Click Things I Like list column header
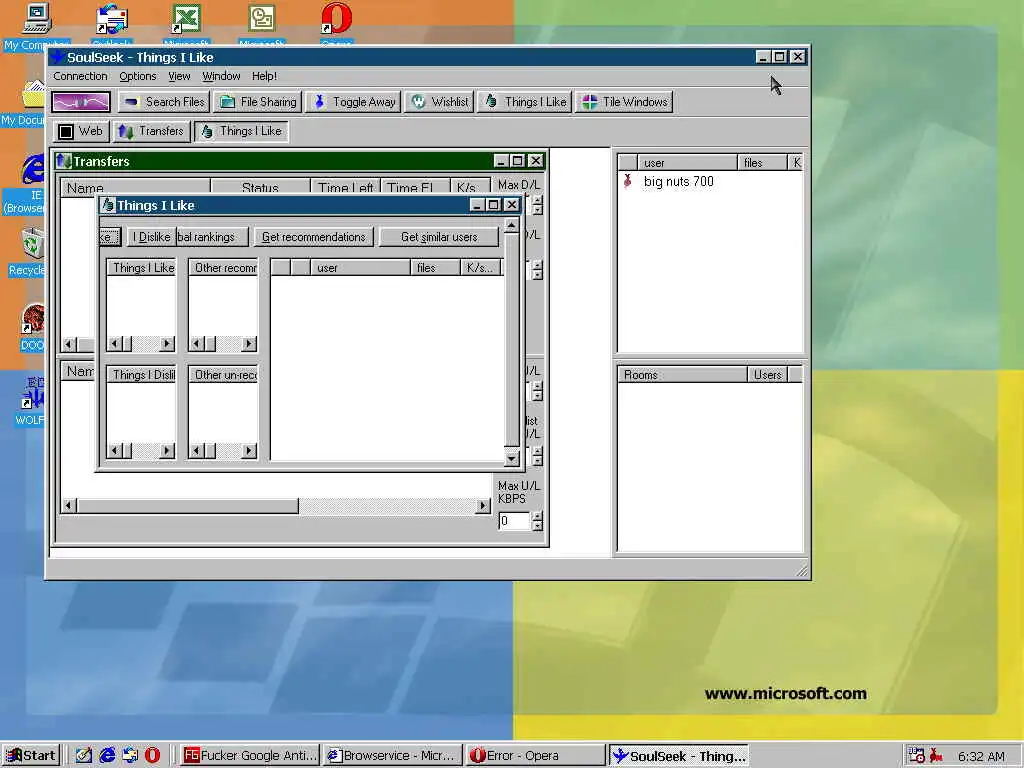The width and height of the screenshot is (1024, 768). 142,268
